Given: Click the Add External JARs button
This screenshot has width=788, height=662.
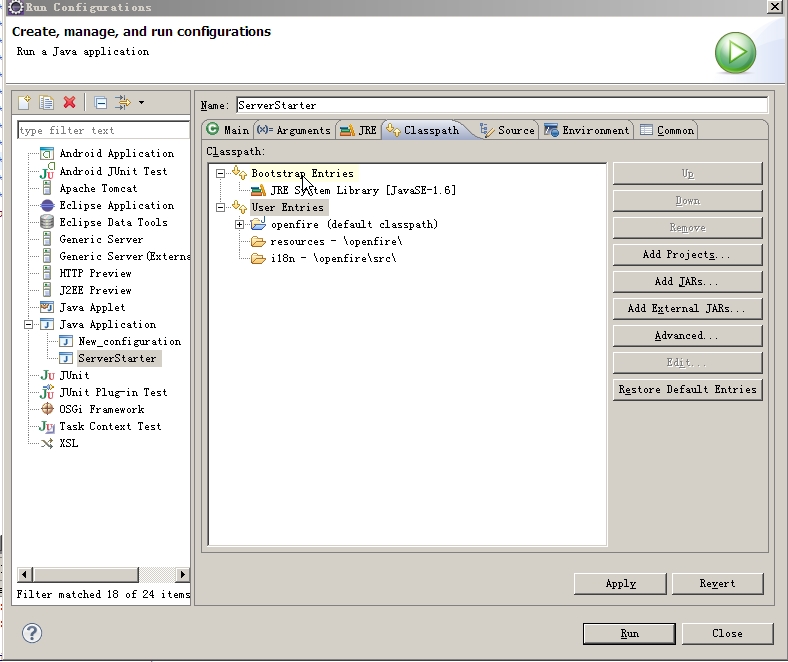Looking at the screenshot, I should click(687, 308).
